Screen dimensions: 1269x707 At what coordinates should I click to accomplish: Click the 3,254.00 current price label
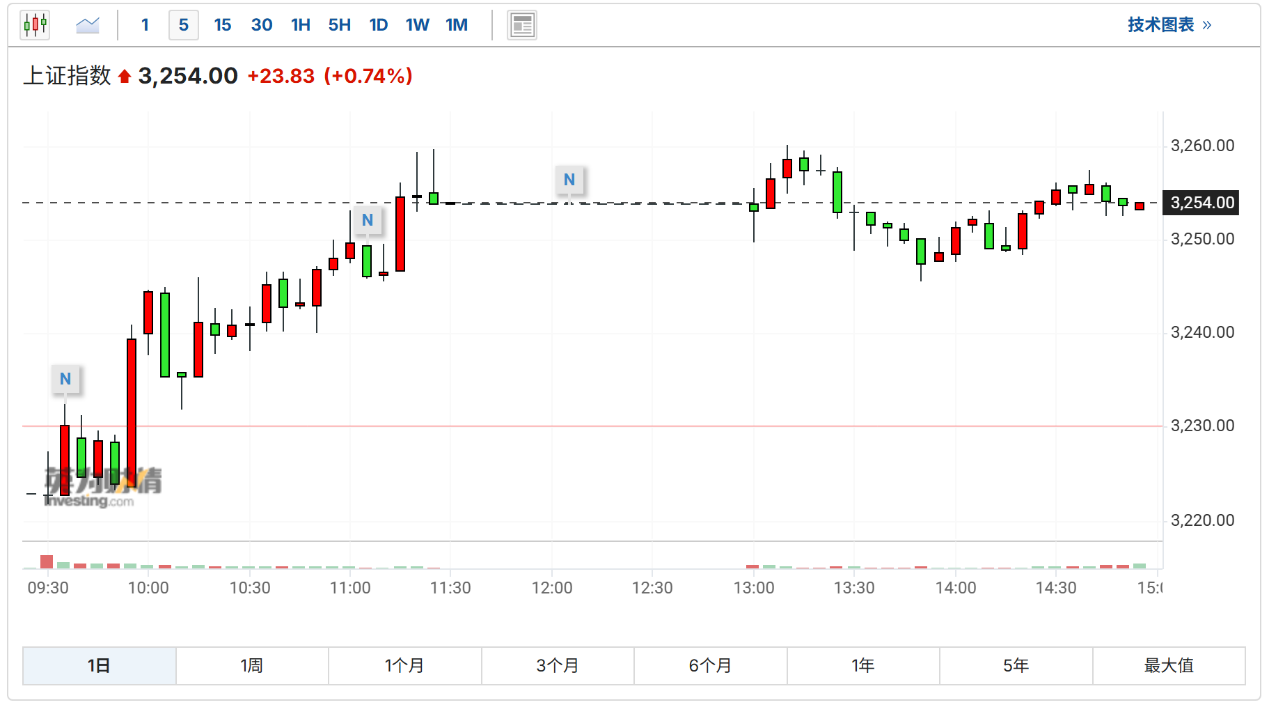click(x=1203, y=203)
